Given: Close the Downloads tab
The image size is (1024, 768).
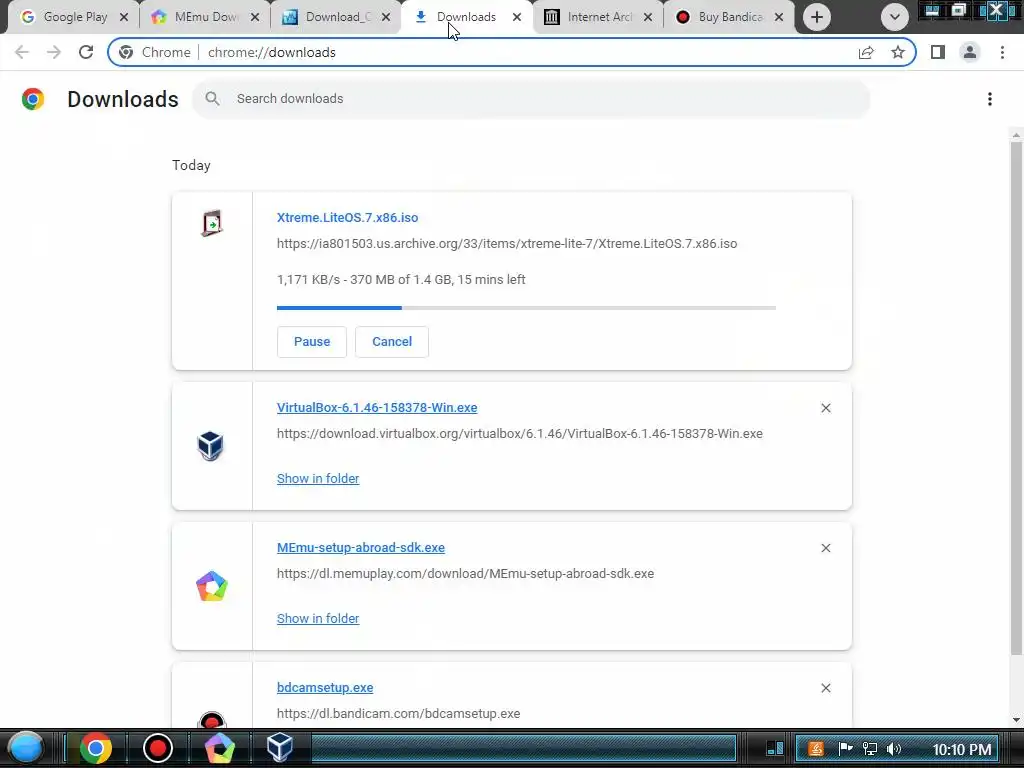Looking at the screenshot, I should coord(517,18).
